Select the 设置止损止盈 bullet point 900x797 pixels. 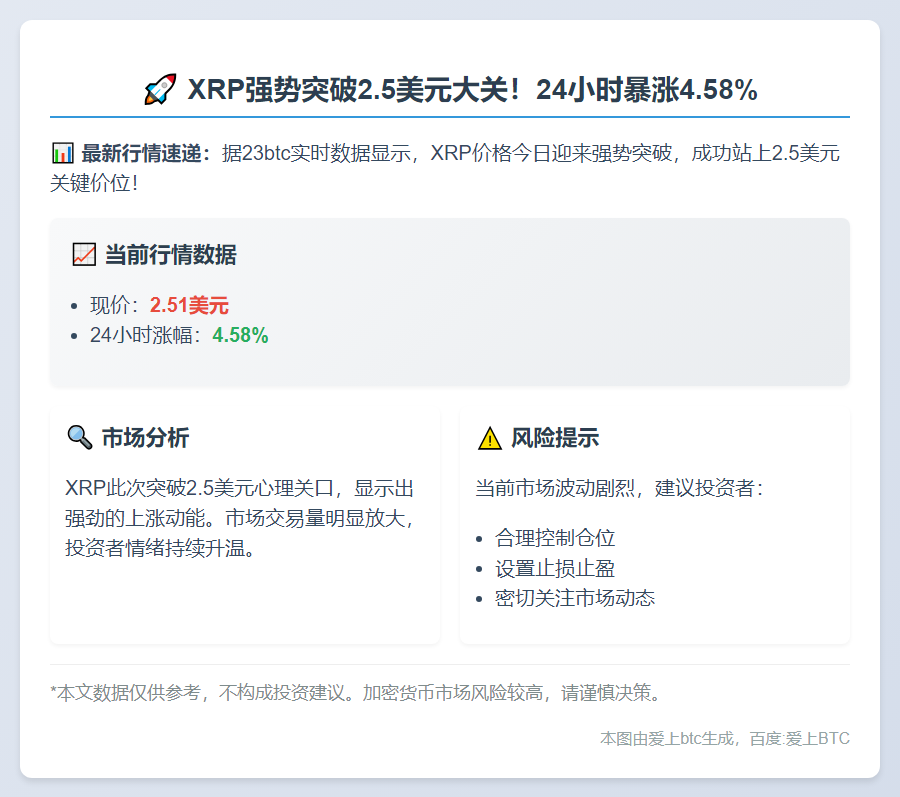pyautogui.click(x=554, y=567)
